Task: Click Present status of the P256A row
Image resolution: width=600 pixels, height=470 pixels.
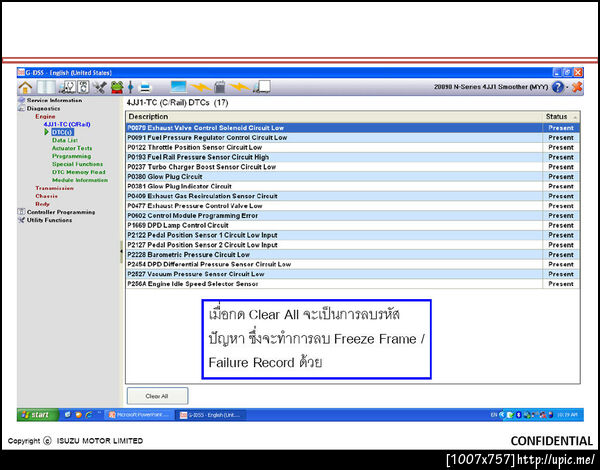Action: click(561, 284)
